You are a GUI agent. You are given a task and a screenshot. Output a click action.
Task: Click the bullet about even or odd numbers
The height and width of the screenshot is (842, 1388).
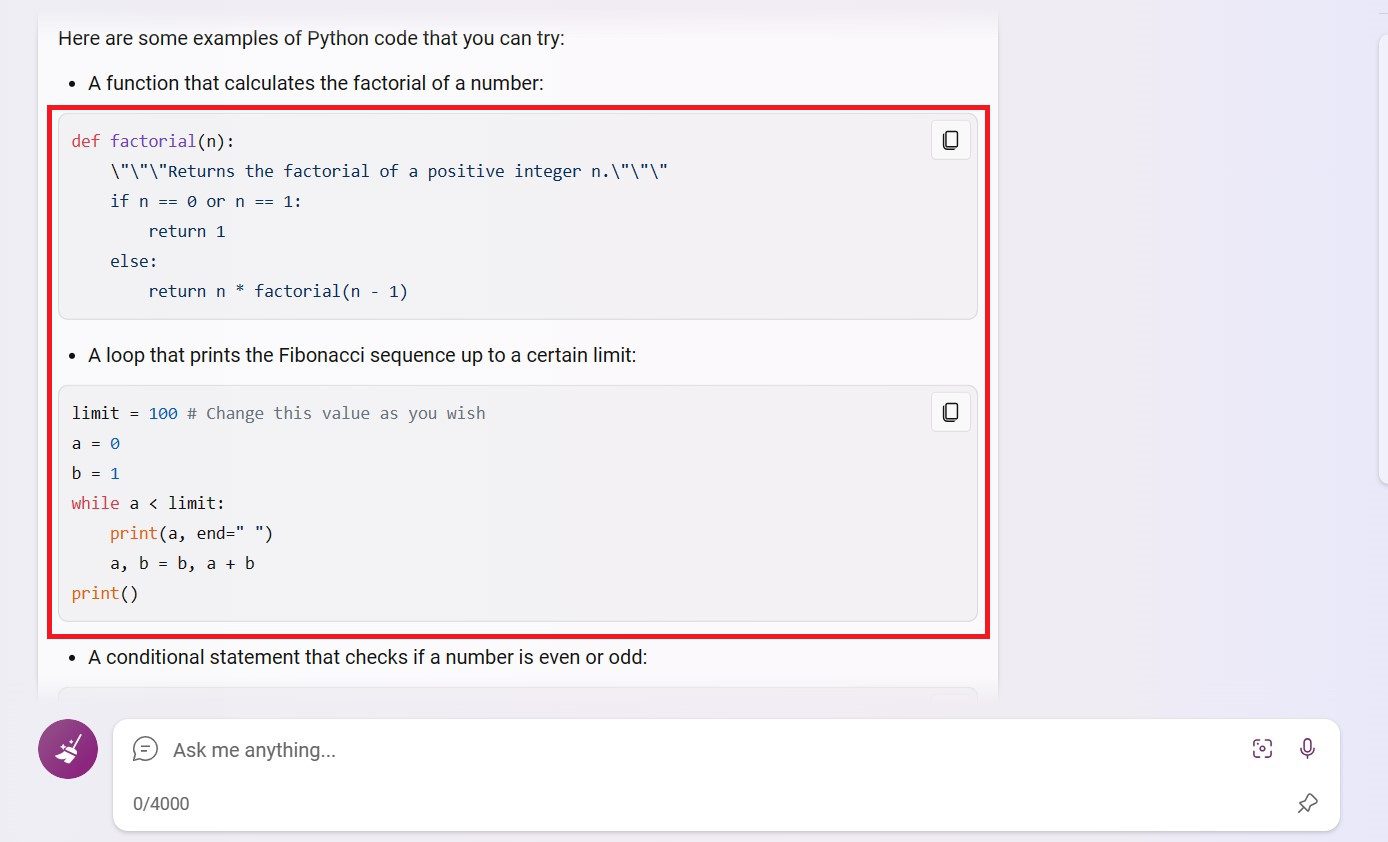(368, 657)
